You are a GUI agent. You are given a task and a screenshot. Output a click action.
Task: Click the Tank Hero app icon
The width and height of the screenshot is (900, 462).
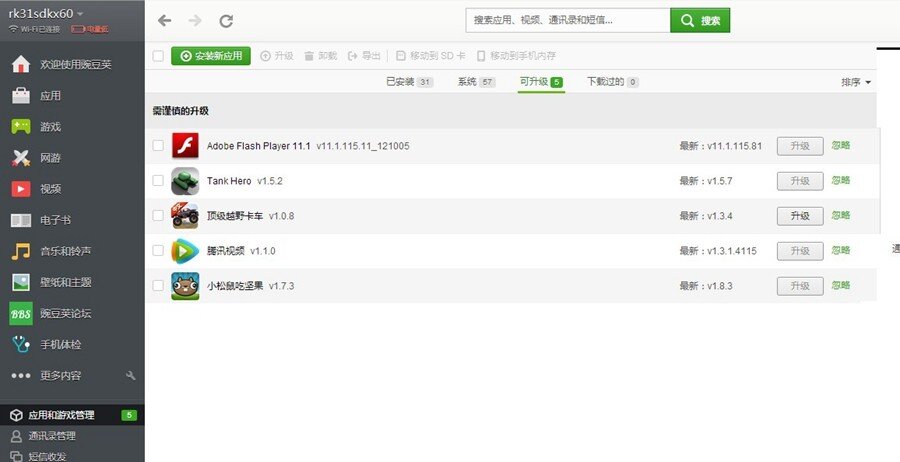point(185,181)
